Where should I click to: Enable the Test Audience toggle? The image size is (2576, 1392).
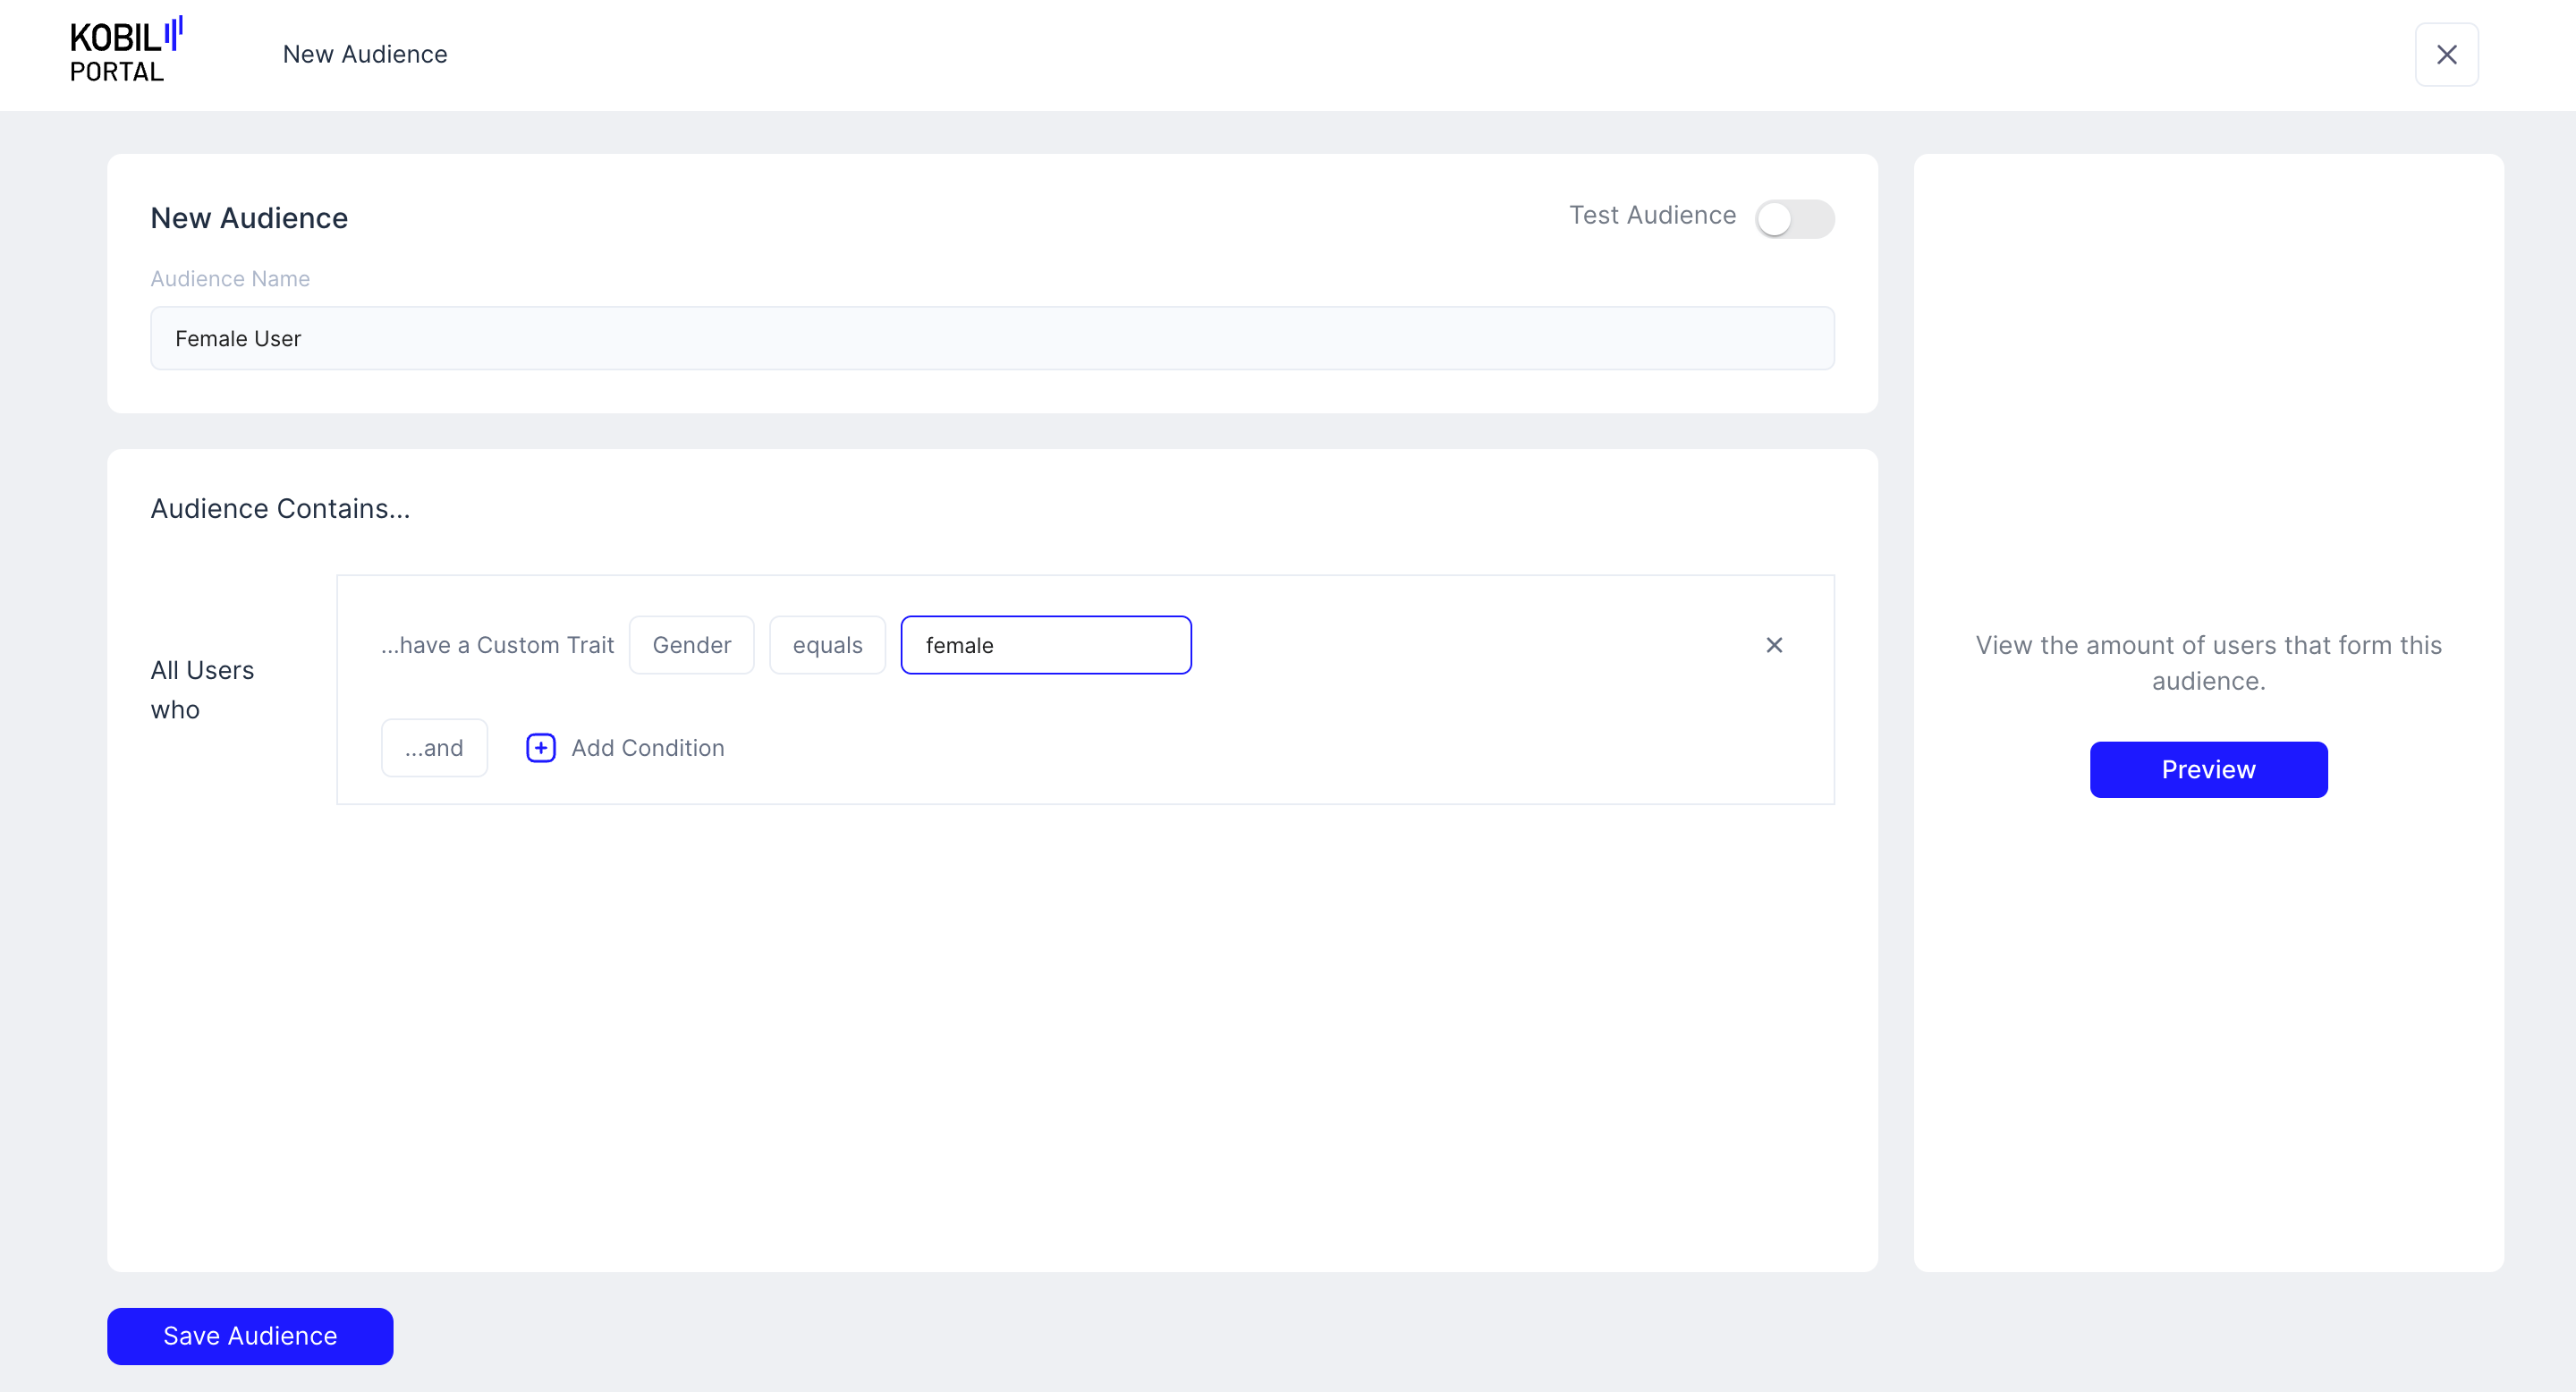1793,219
